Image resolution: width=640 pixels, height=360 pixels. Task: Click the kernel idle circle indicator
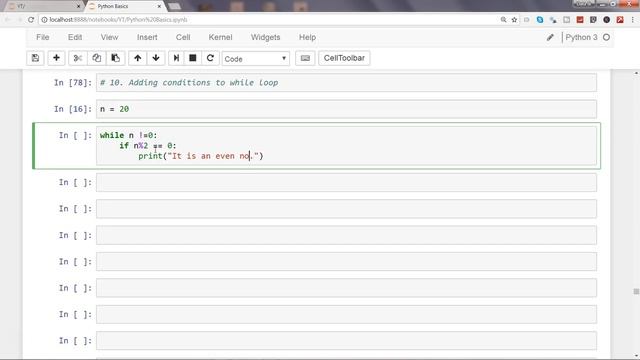click(x=607, y=37)
